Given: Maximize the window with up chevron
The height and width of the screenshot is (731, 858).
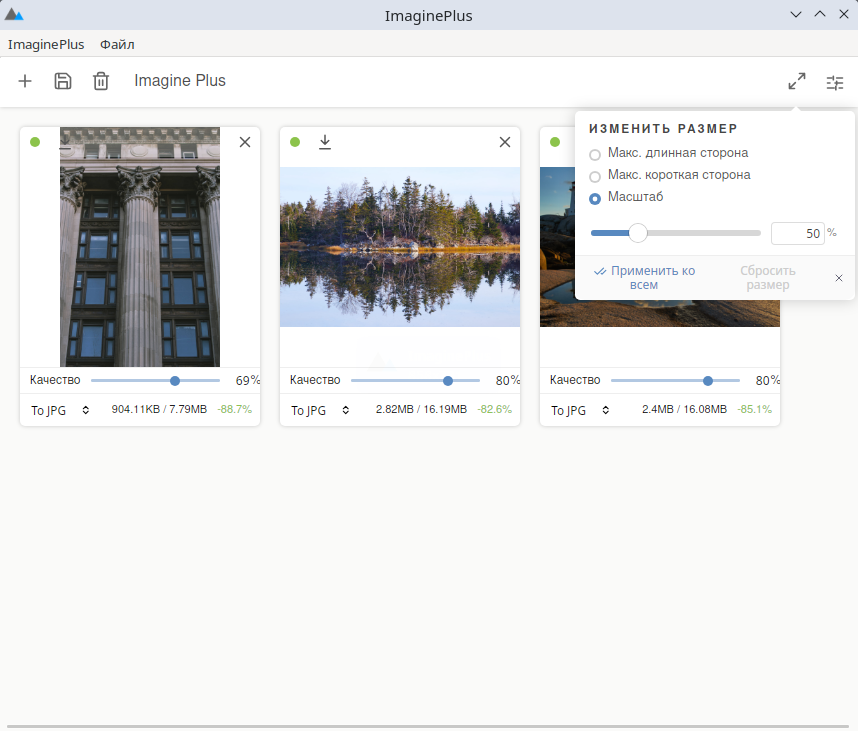Looking at the screenshot, I should (820, 15).
